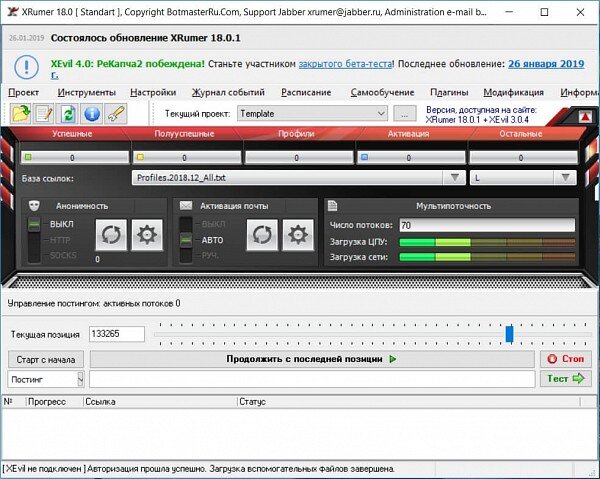Click the envelope icon beside Активация почты
Viewport: 600px width, 479px height.
pos(186,206)
